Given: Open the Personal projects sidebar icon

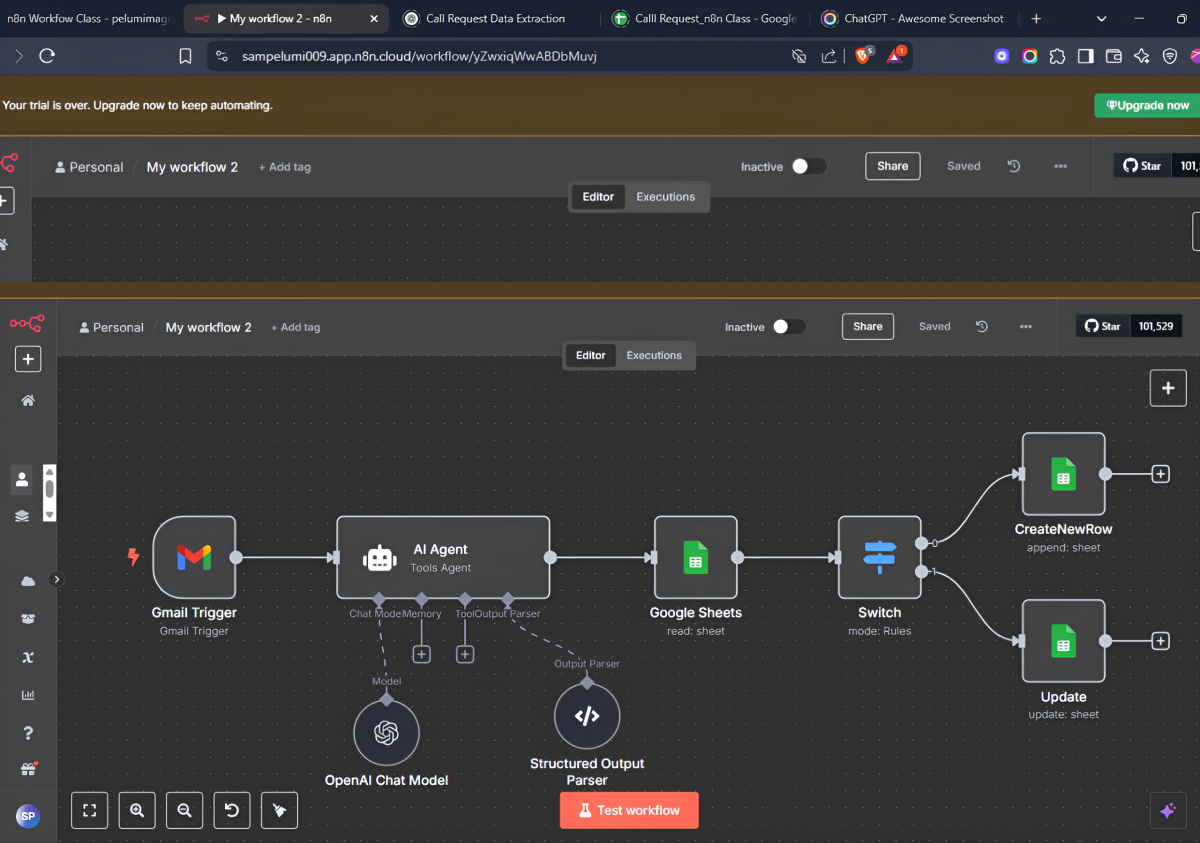Looking at the screenshot, I should (22, 479).
